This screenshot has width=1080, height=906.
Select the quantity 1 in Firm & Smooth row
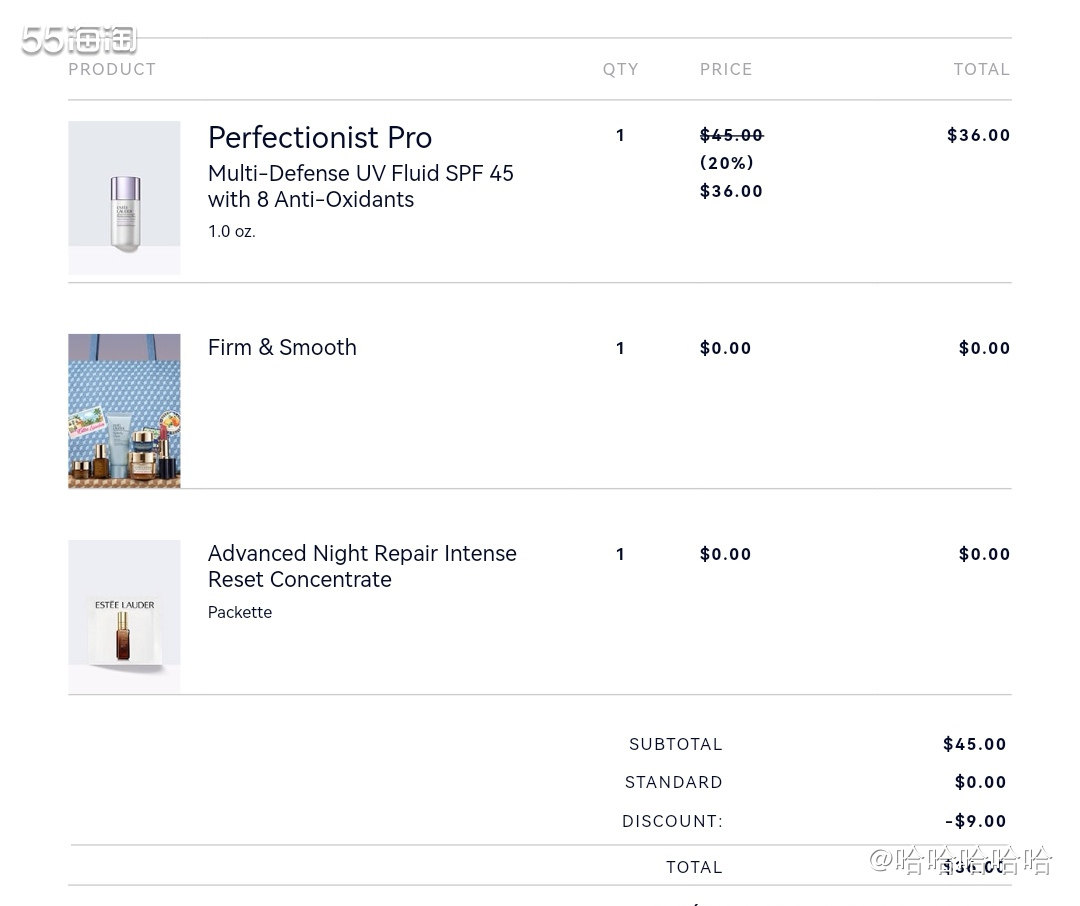pos(621,349)
